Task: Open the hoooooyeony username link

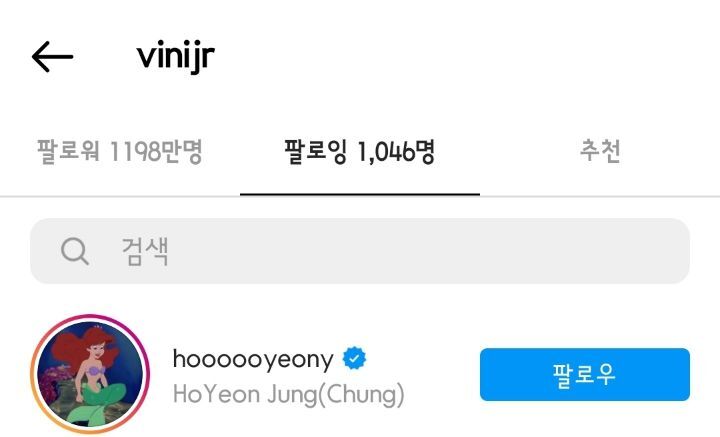Action: (x=253, y=359)
